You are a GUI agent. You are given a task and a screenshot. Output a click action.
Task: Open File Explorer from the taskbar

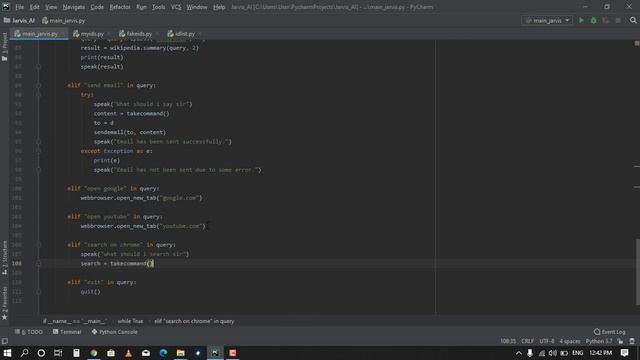pos(180,353)
